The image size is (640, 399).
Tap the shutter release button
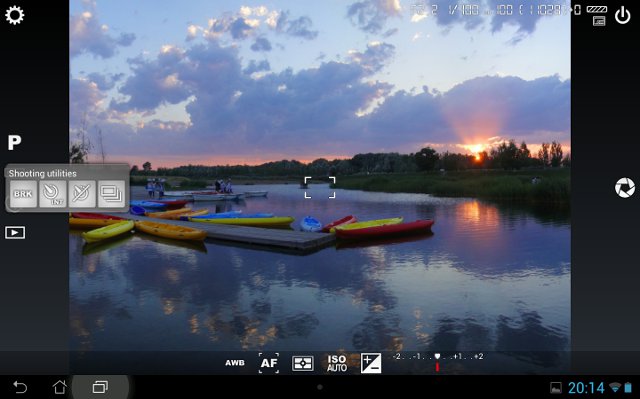click(x=625, y=188)
